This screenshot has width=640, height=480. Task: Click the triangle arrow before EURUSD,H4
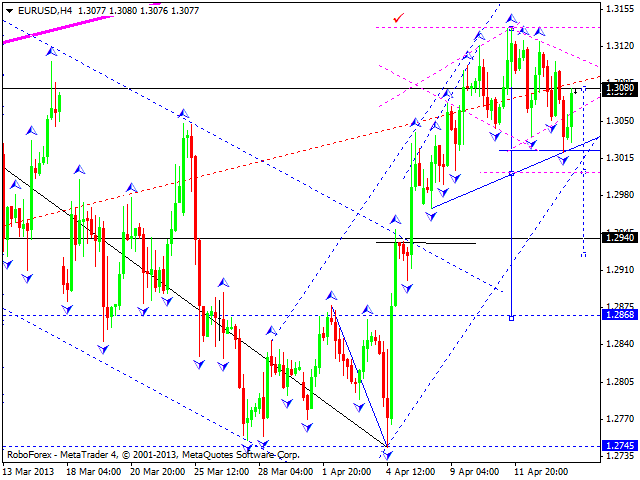9,9
